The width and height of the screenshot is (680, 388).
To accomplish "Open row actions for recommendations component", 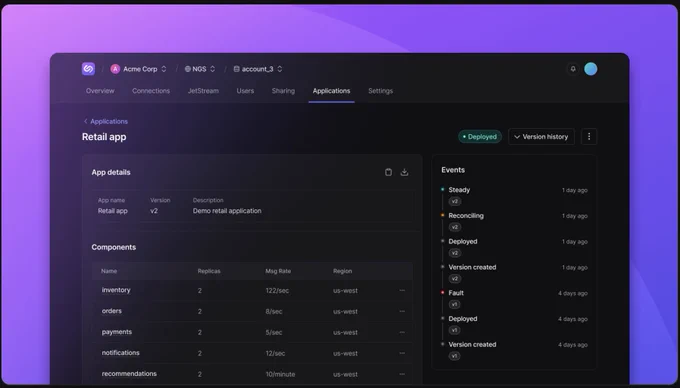I will click(x=402, y=374).
